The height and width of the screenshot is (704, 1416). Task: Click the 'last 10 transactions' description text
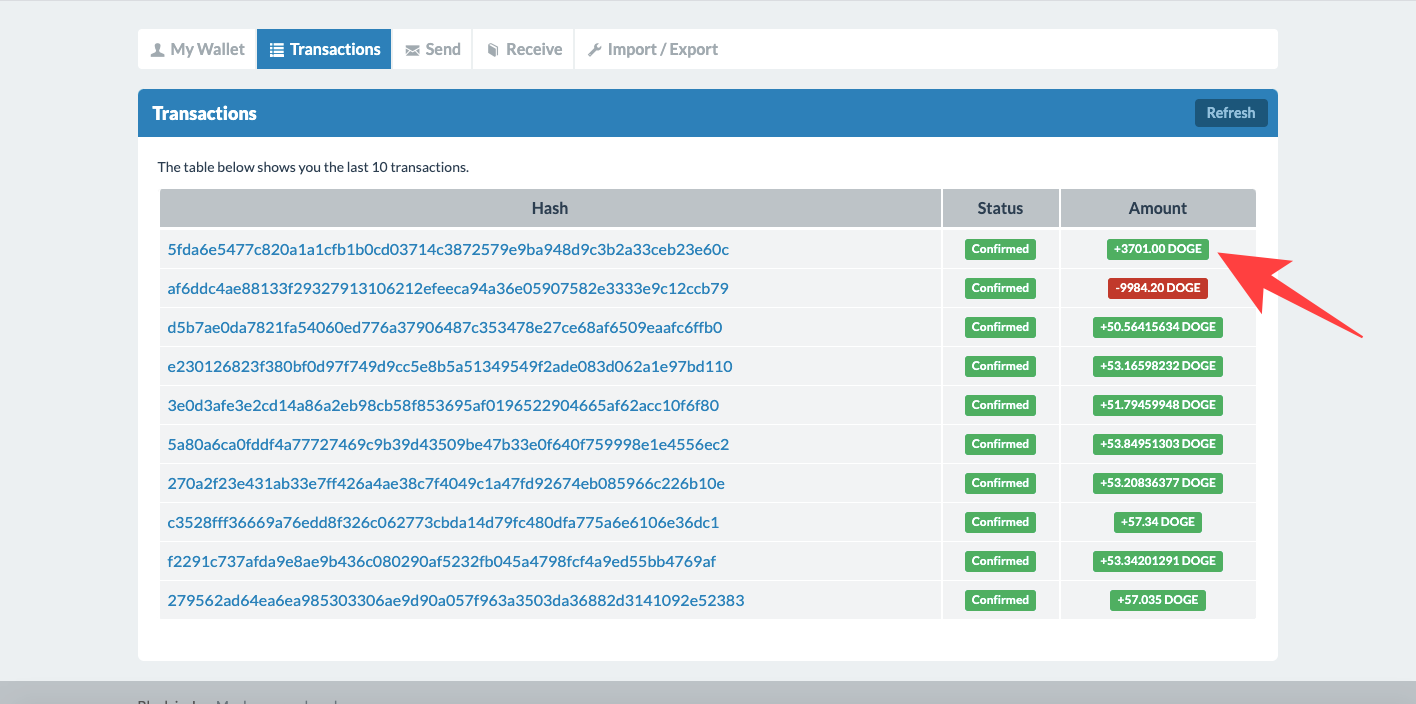pyautogui.click(x=313, y=167)
